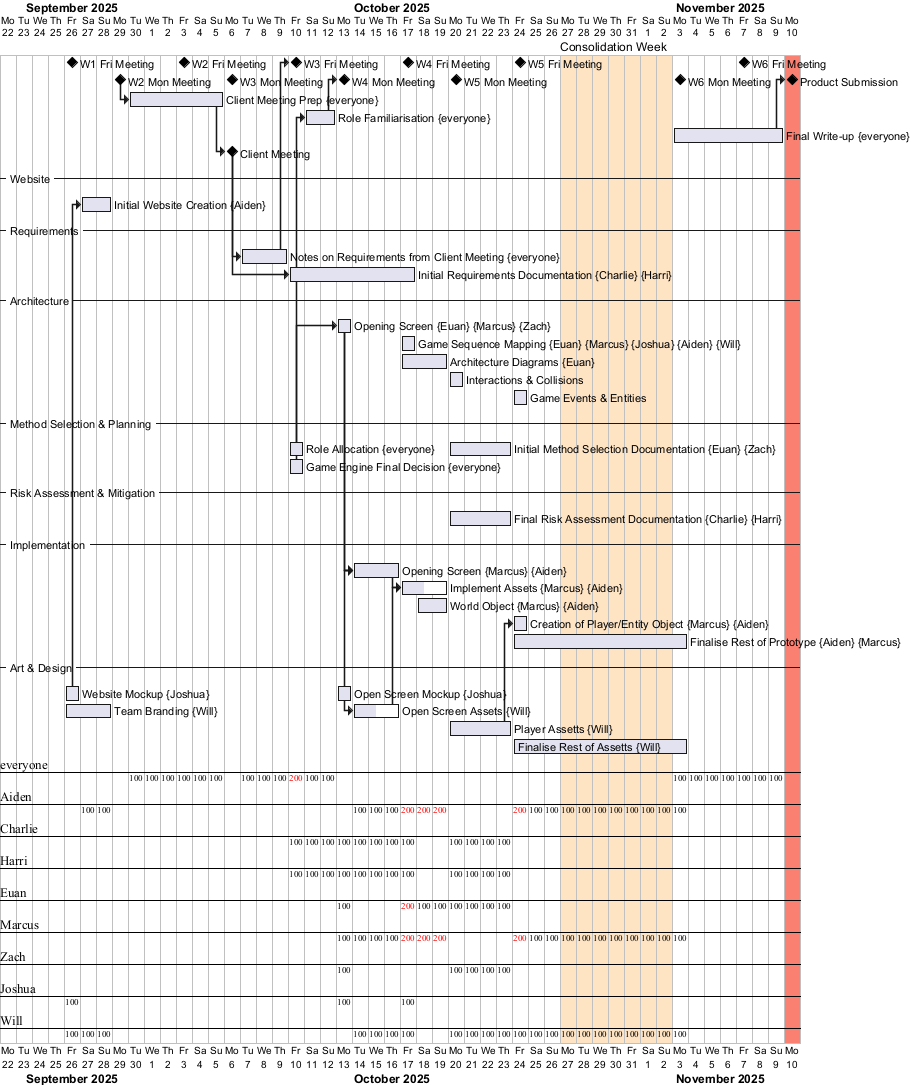The height and width of the screenshot is (1085, 911).
Task: Click the top October 2025 month header
Action: [x=391, y=8]
